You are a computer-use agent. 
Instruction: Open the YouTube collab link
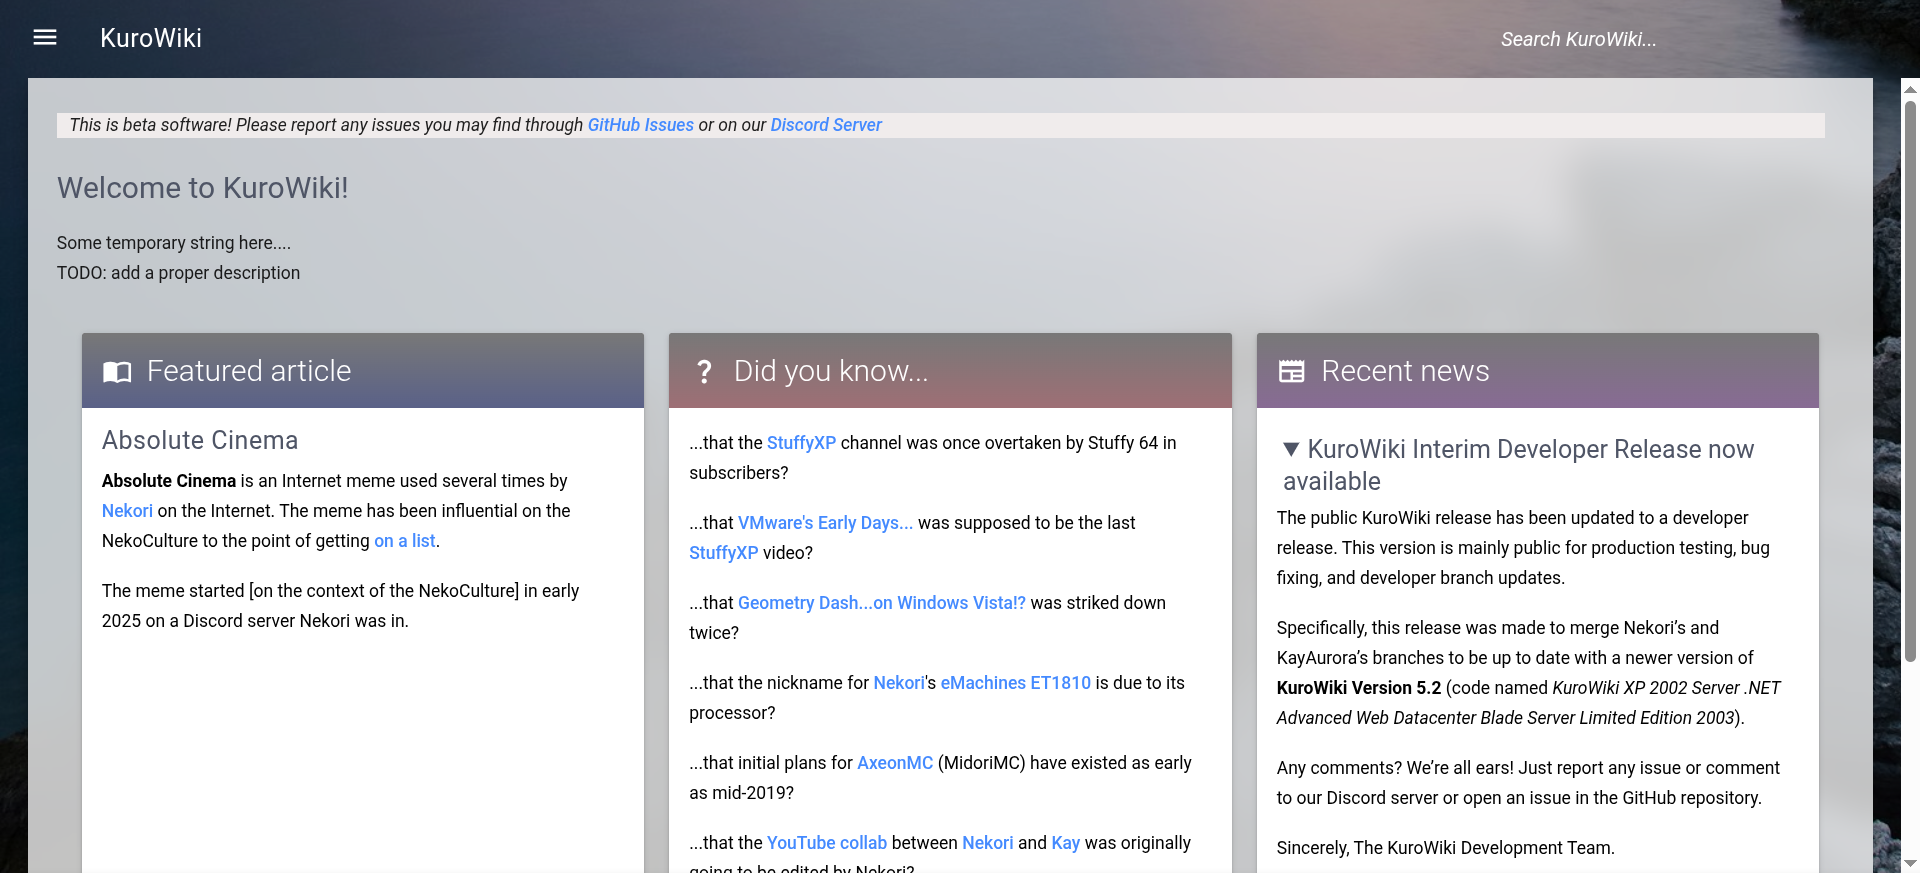tap(827, 843)
